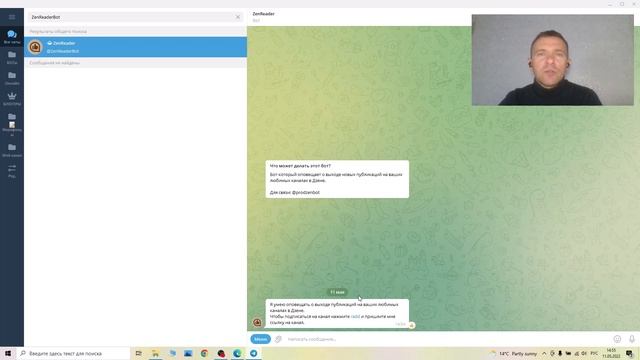Click the blue Menu bot button
This screenshot has width=640, height=360.
260,339
